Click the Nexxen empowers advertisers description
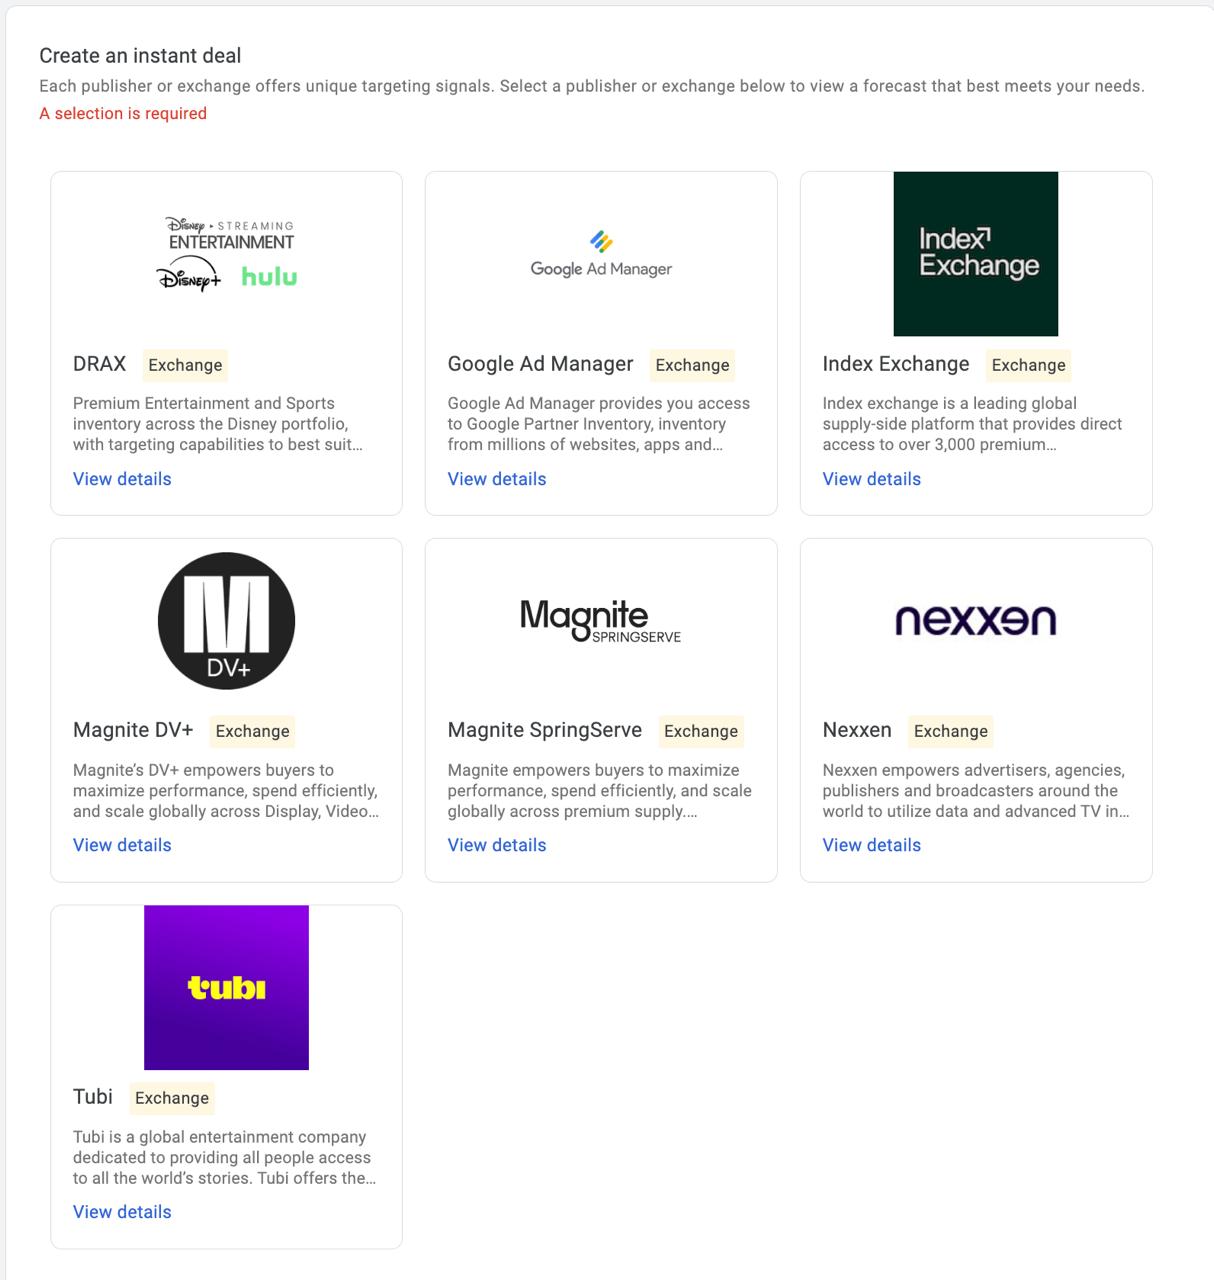Viewport: 1214px width, 1280px height. click(x=976, y=791)
